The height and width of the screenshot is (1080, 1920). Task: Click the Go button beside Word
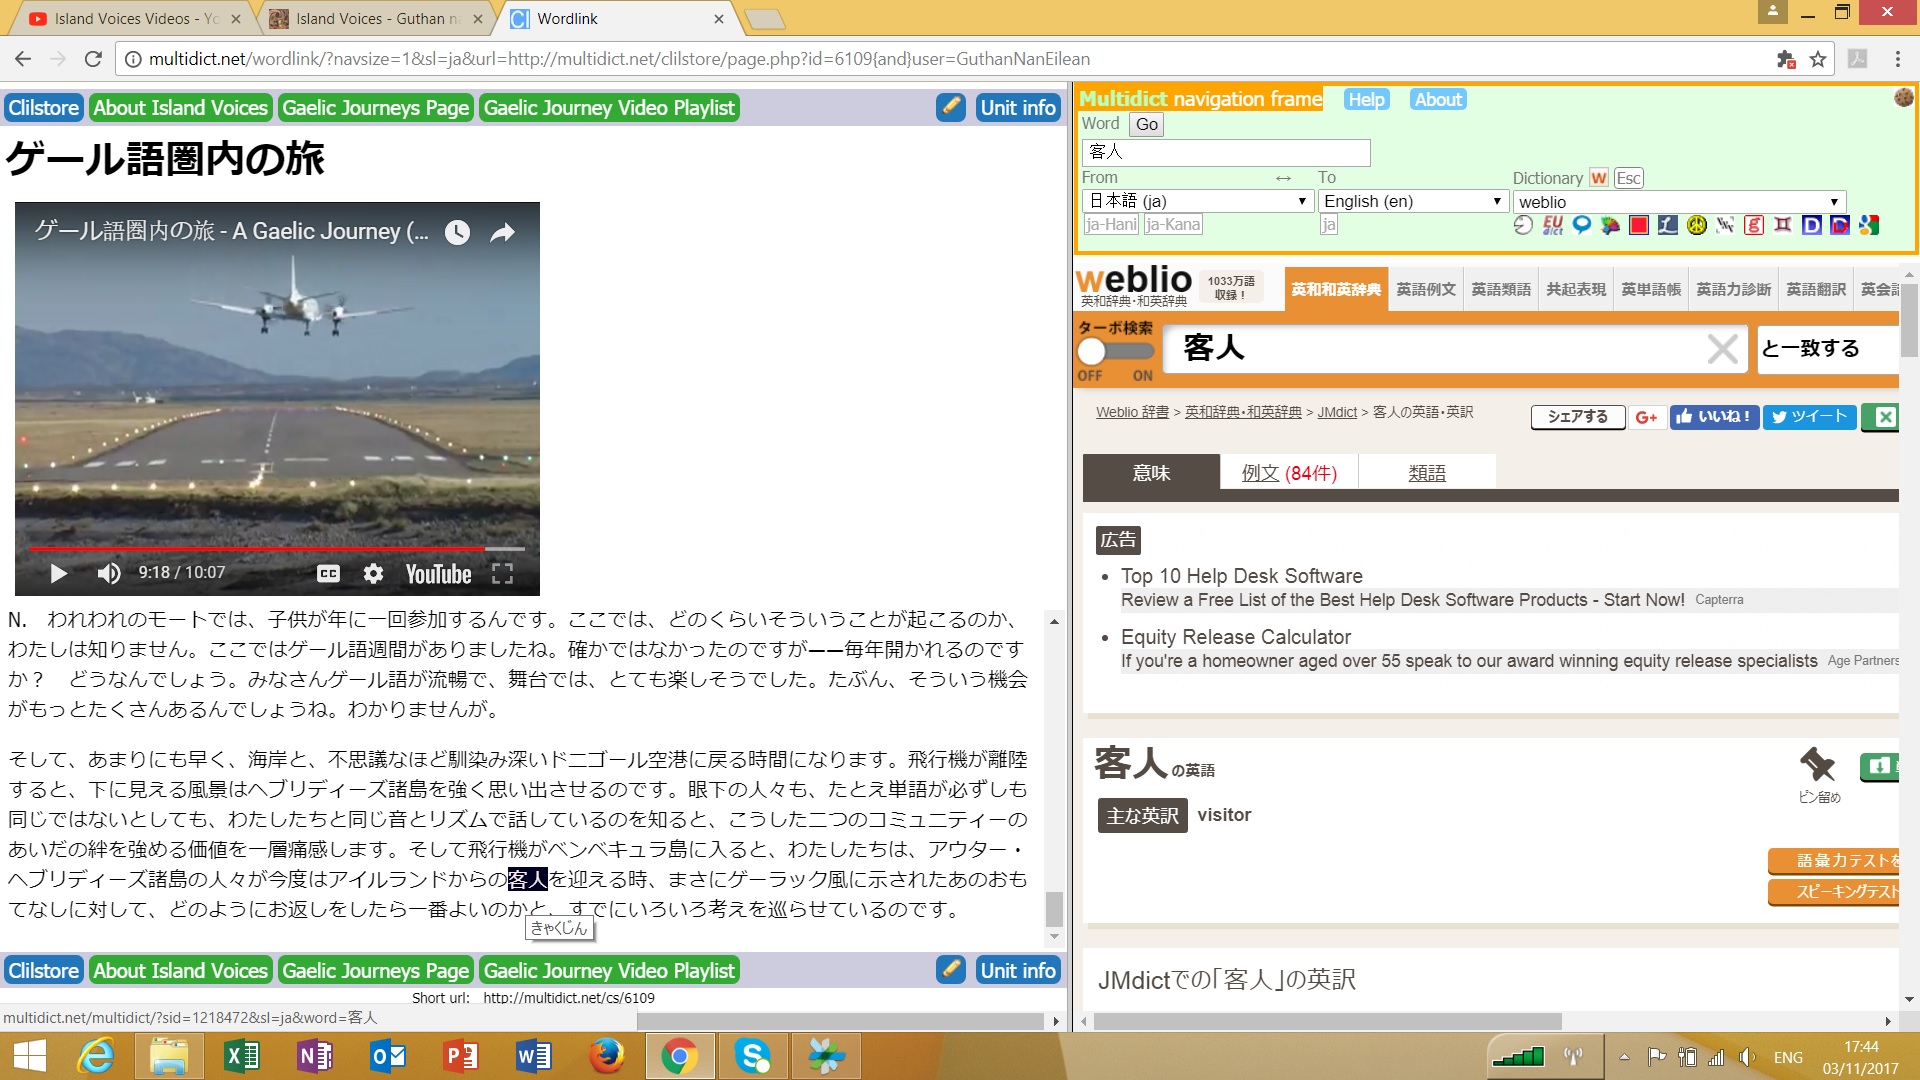1146,124
